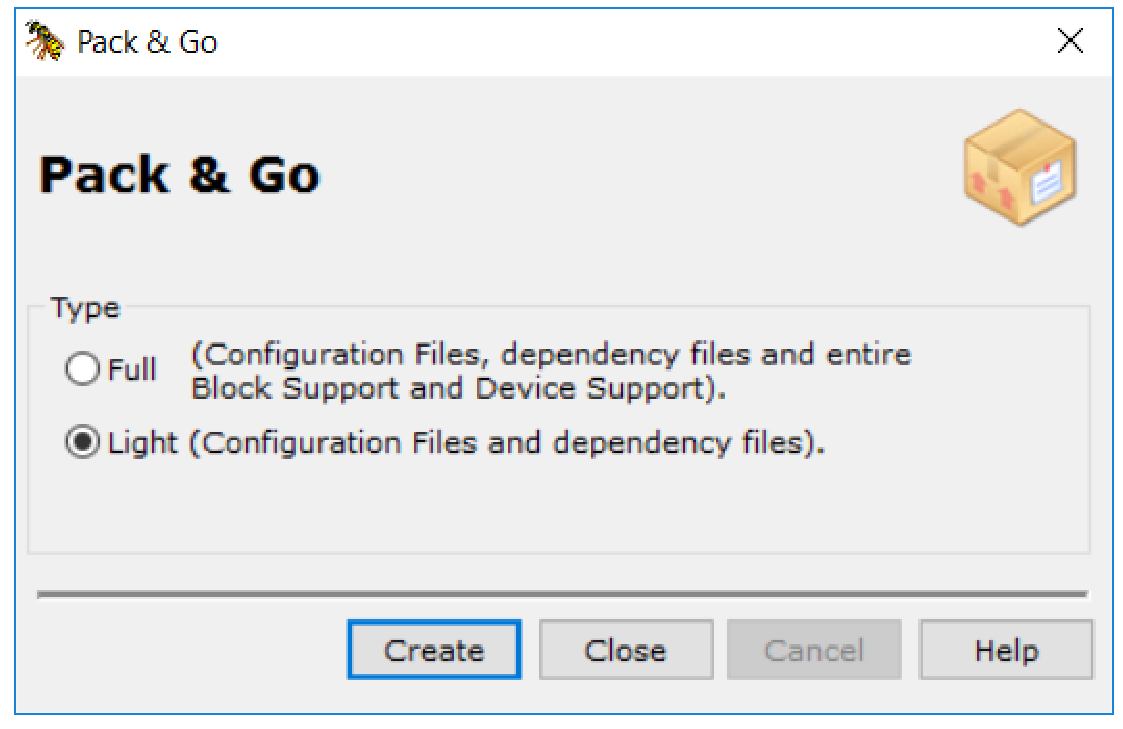Image resolution: width=1123 pixels, height=729 pixels.
Task: Select the Light type radio button
Action: click(x=83, y=443)
